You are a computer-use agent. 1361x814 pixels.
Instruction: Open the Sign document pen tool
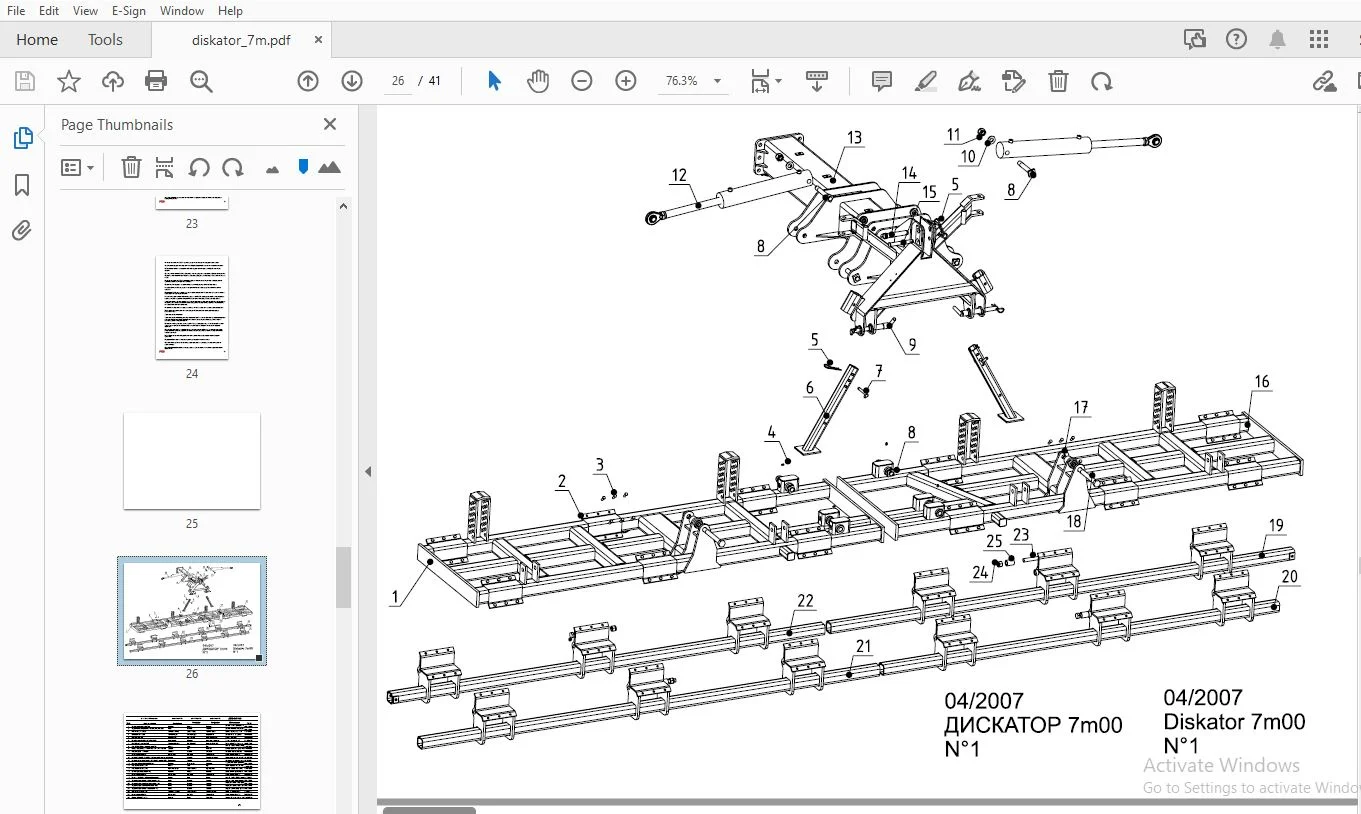pyautogui.click(x=969, y=81)
